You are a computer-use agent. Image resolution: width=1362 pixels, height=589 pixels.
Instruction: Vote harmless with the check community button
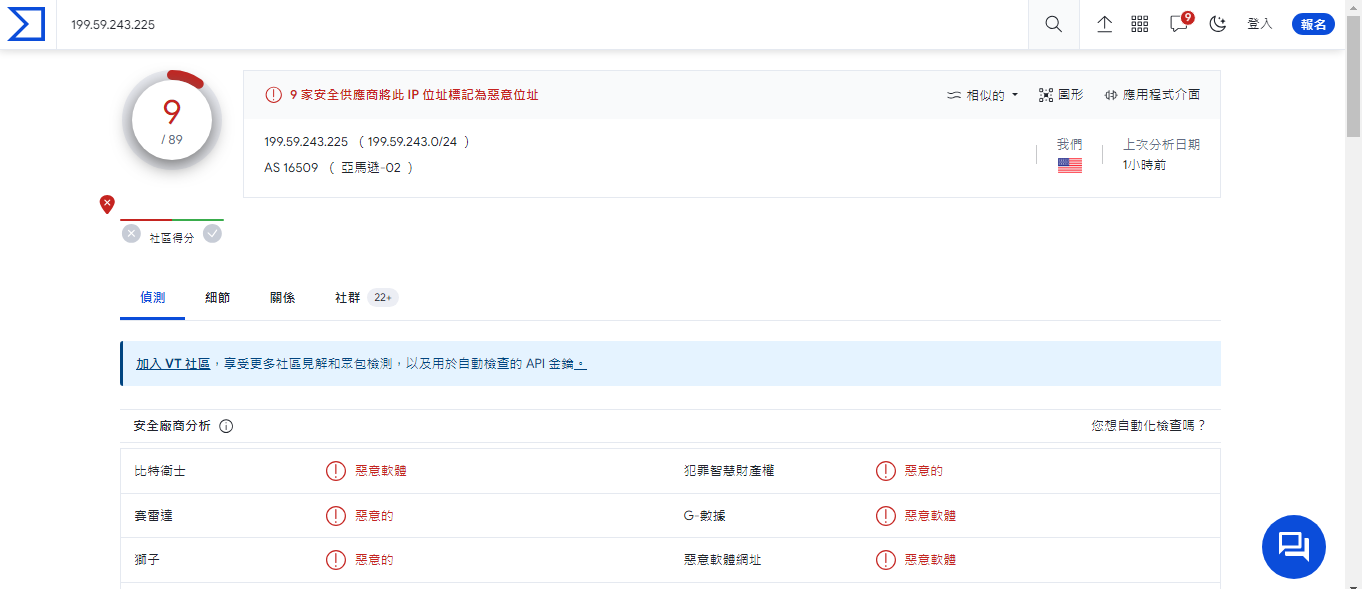(212, 234)
